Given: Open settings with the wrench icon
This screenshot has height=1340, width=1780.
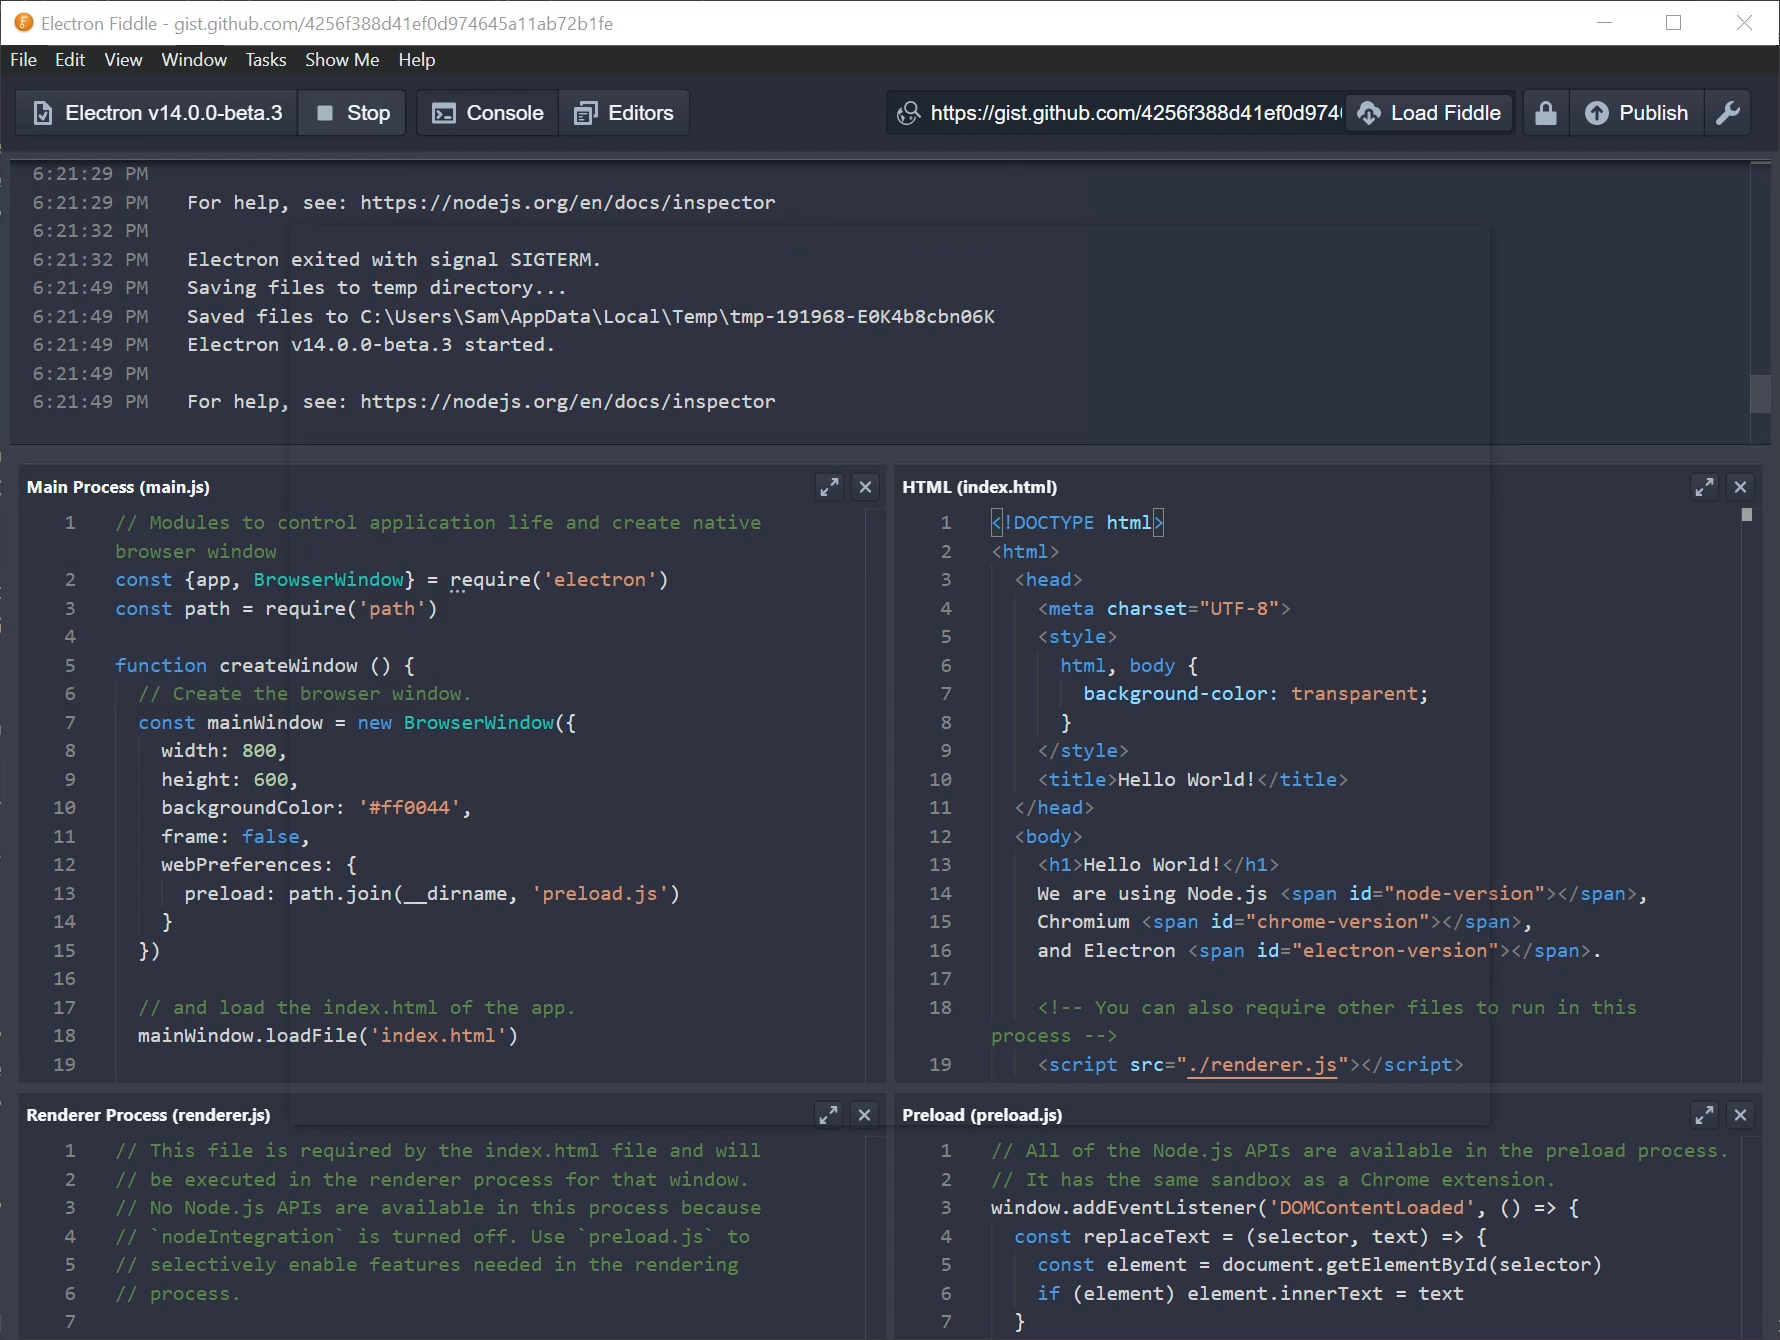Looking at the screenshot, I should coord(1728,113).
